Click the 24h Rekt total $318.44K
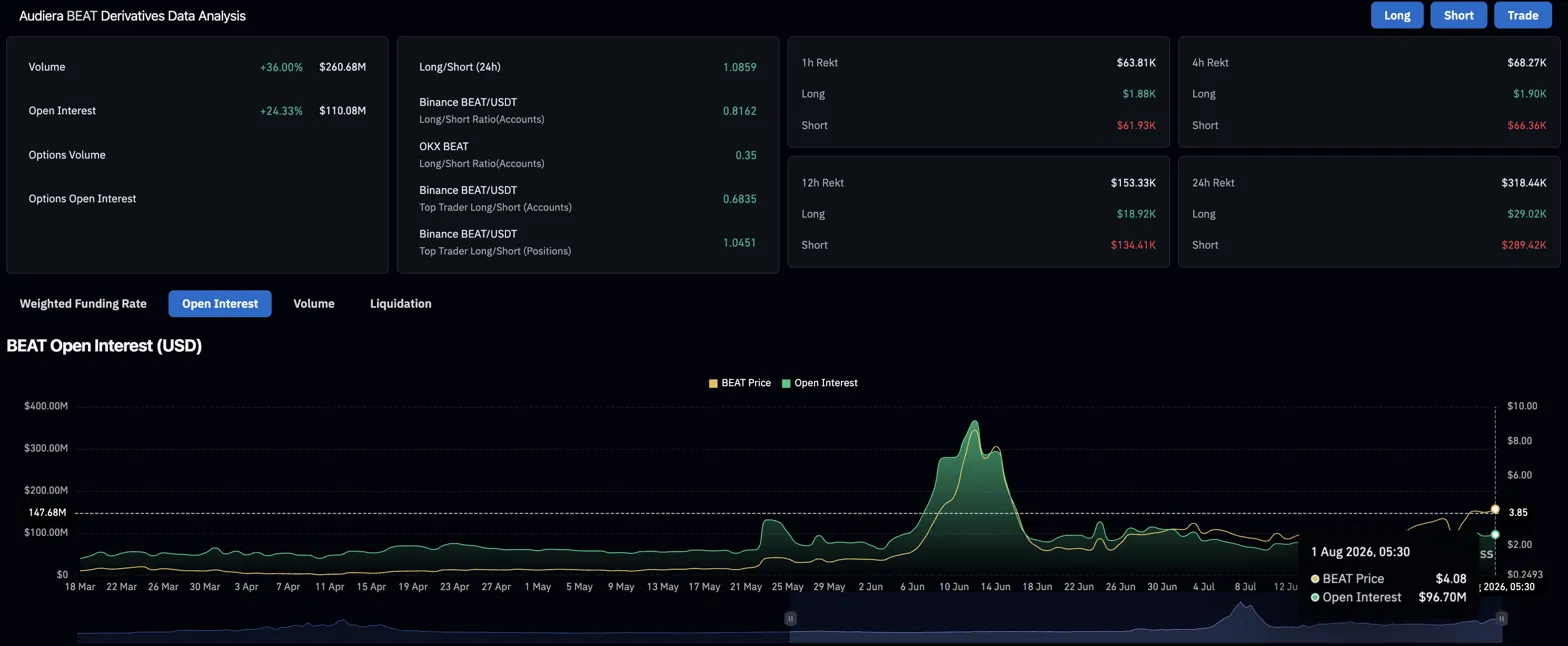Viewport: 1568px width, 646px height. click(x=1524, y=183)
